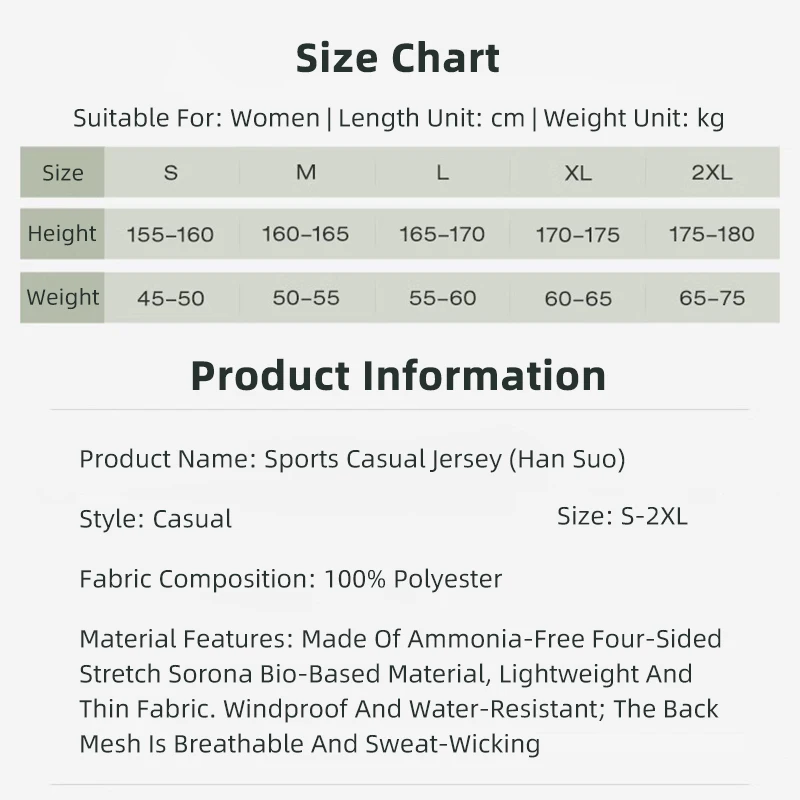The width and height of the screenshot is (800, 800).
Task: Select the 155–160 height cell
Action: (x=171, y=235)
